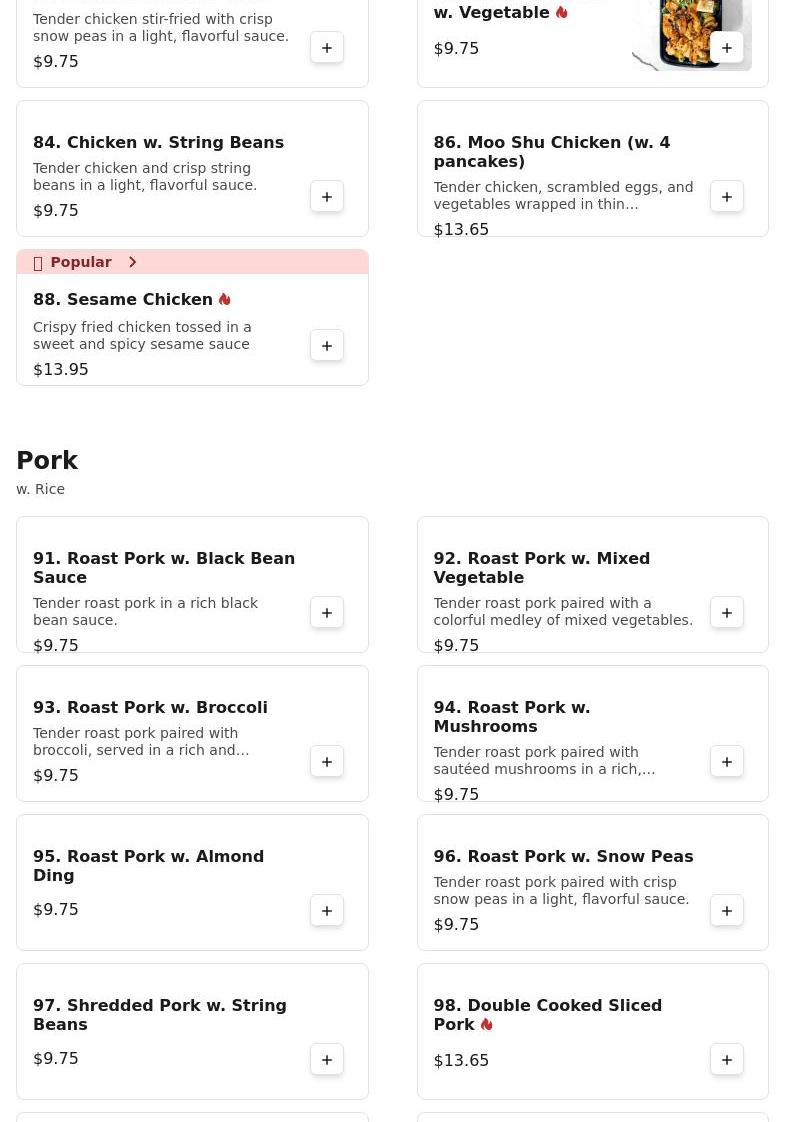Add Roast Pork w. Black Bean Sauce

327,613
